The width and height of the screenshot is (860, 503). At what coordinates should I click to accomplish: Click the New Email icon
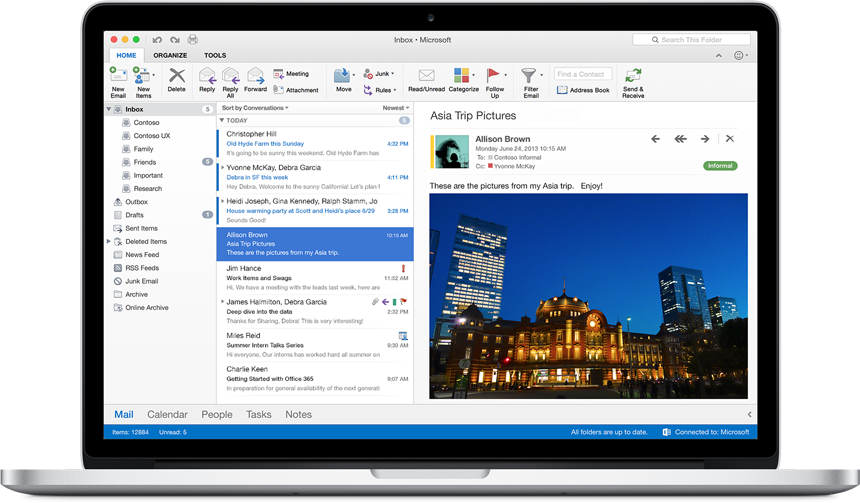(118, 76)
